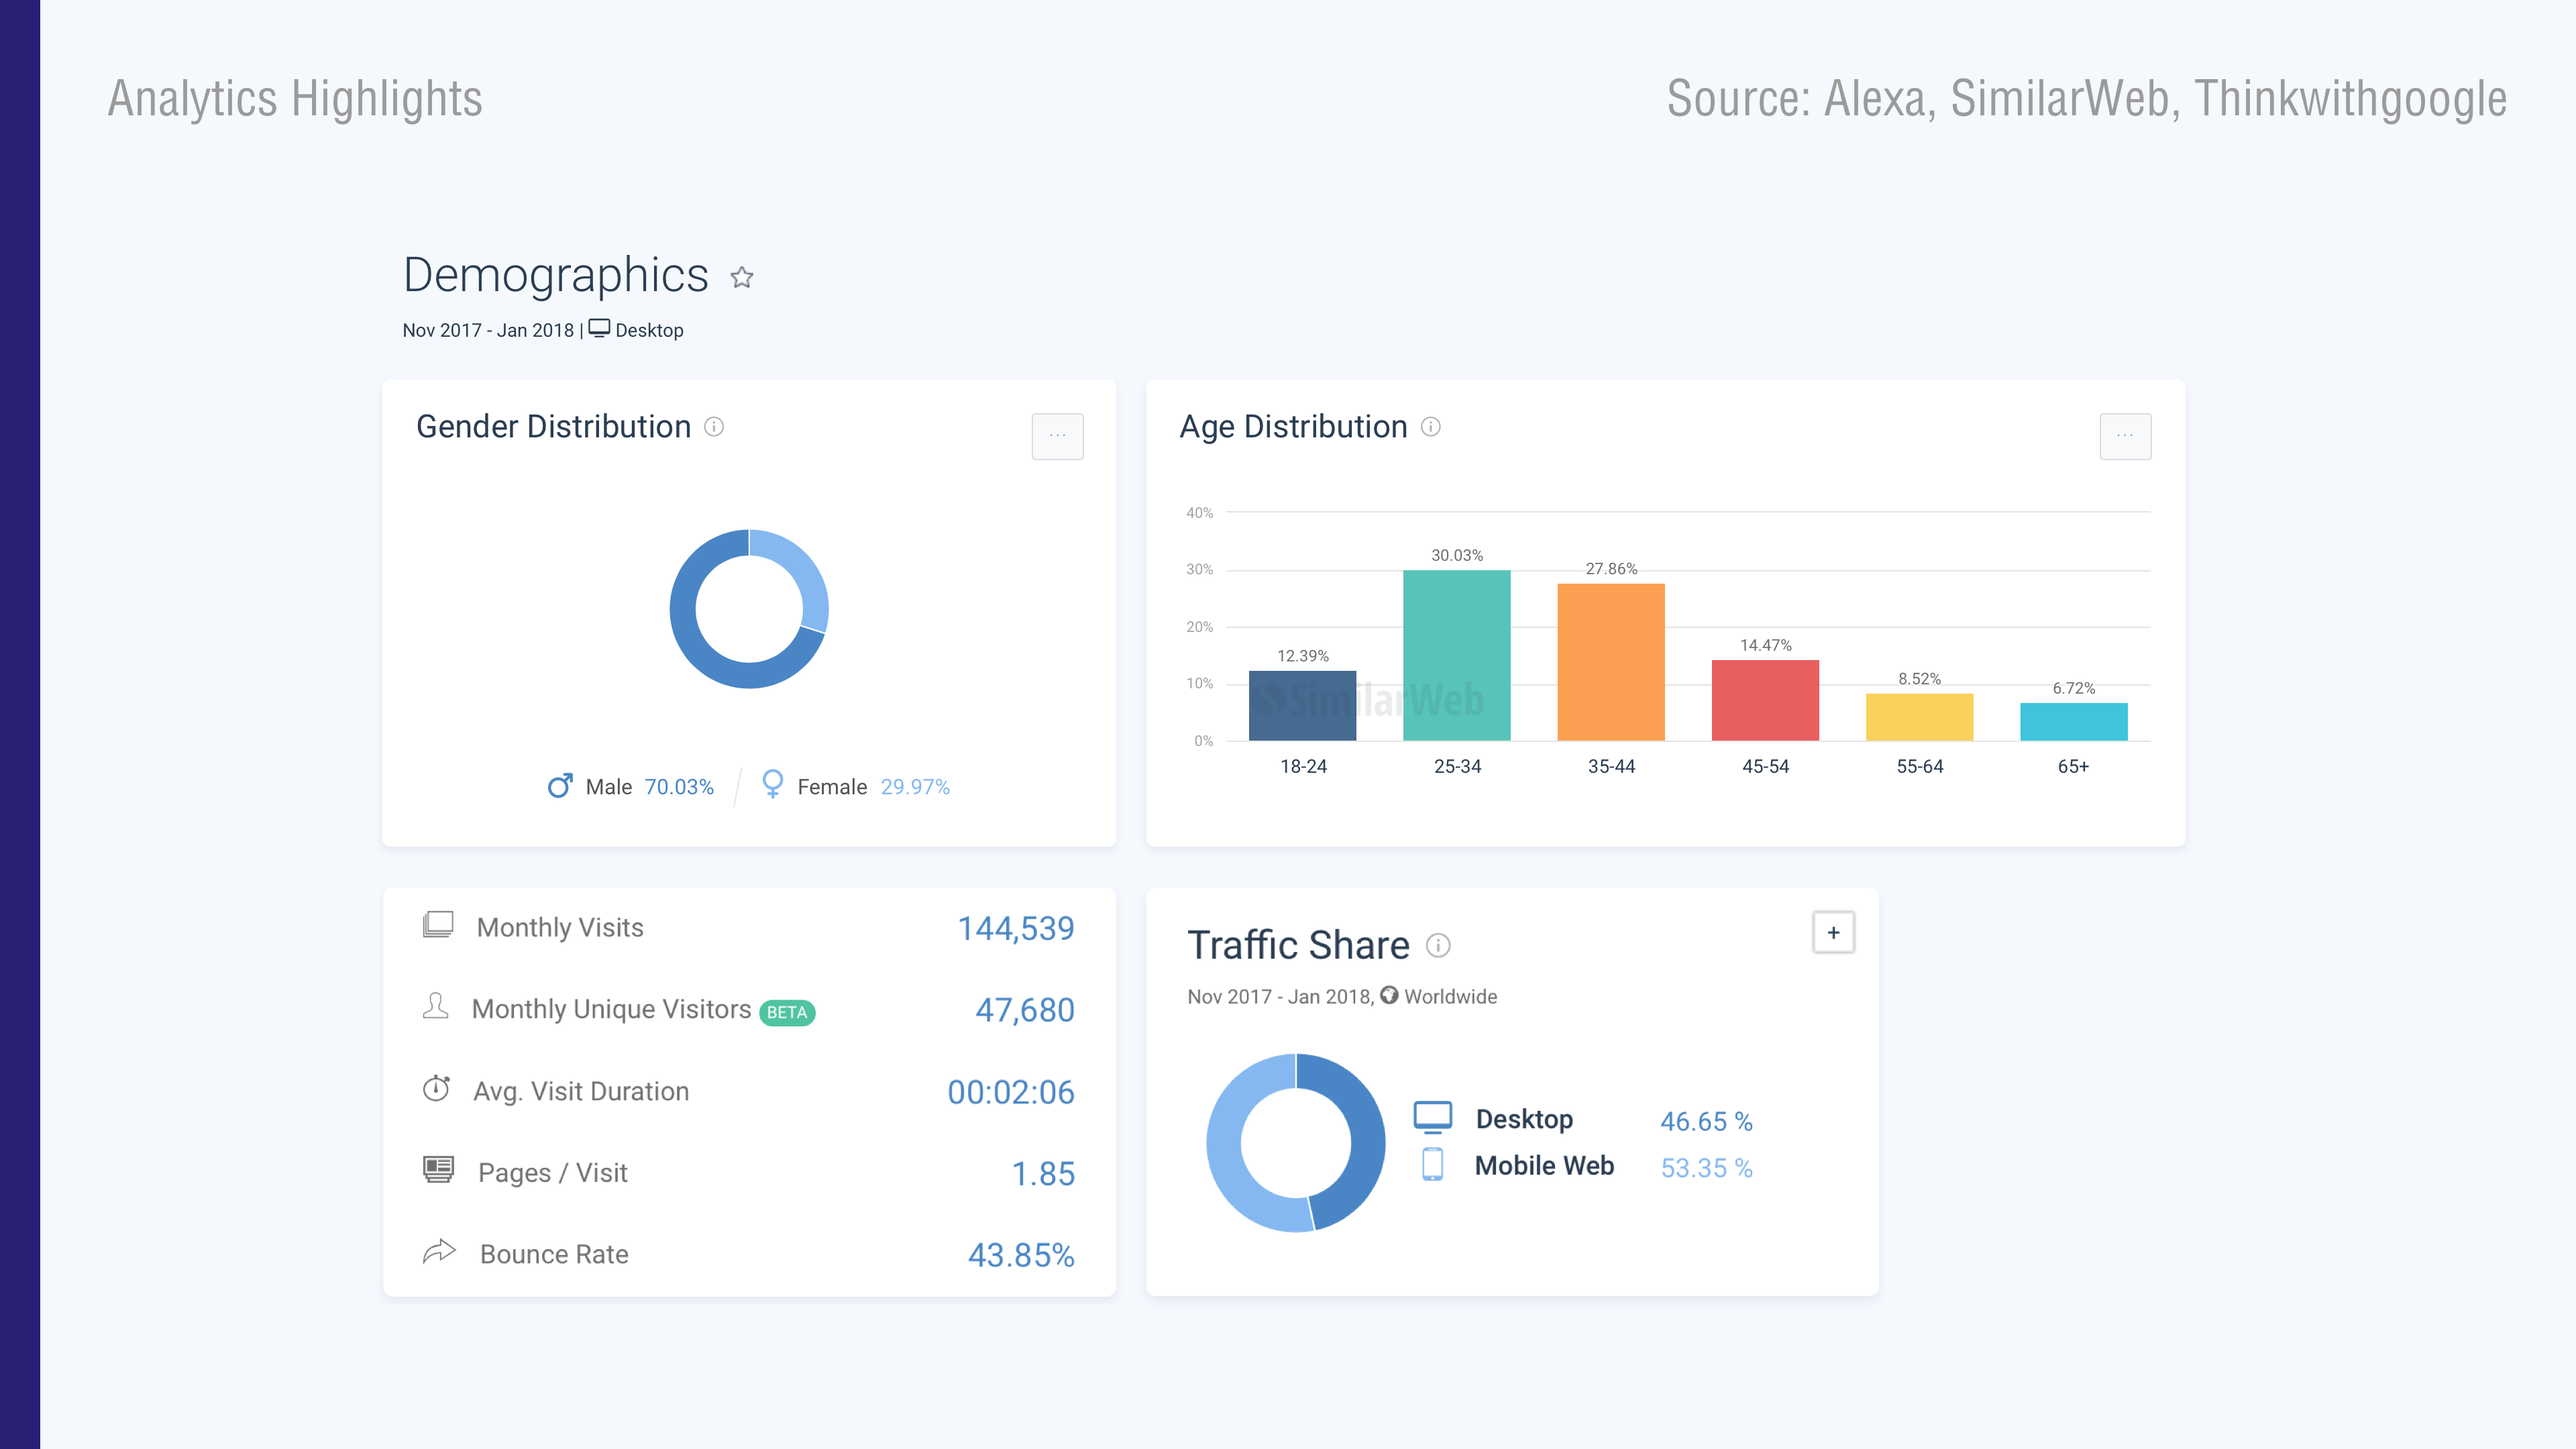Open the Gender Distribution options menu
Screen dimensions: 2576x1449
point(1057,436)
